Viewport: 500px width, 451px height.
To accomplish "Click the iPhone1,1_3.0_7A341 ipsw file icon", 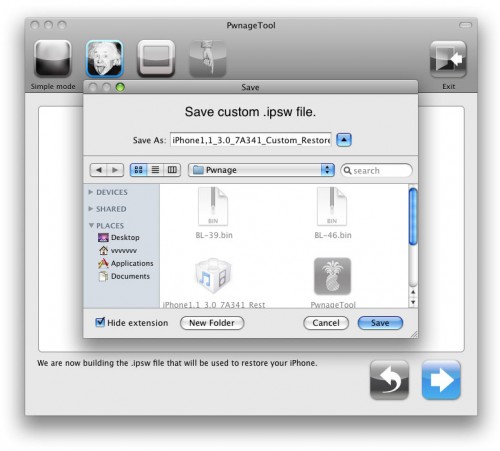I will pyautogui.click(x=213, y=276).
